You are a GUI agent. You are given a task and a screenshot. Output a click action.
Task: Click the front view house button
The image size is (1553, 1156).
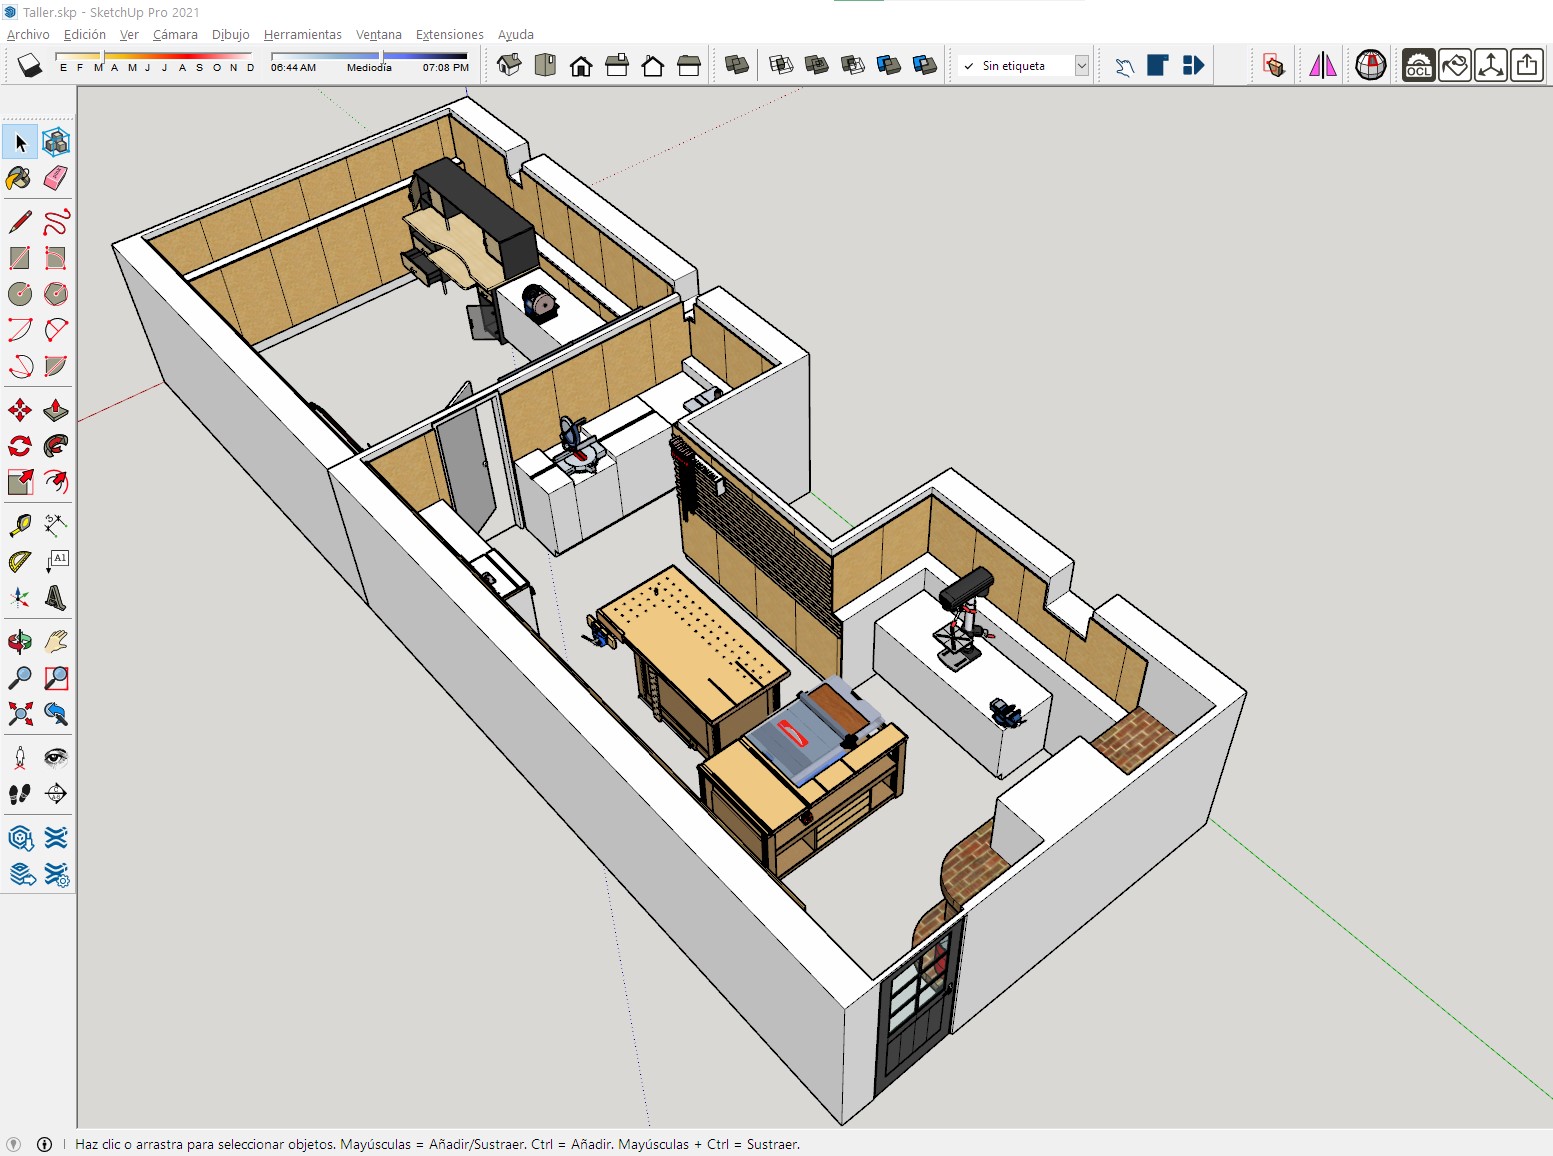coord(581,66)
